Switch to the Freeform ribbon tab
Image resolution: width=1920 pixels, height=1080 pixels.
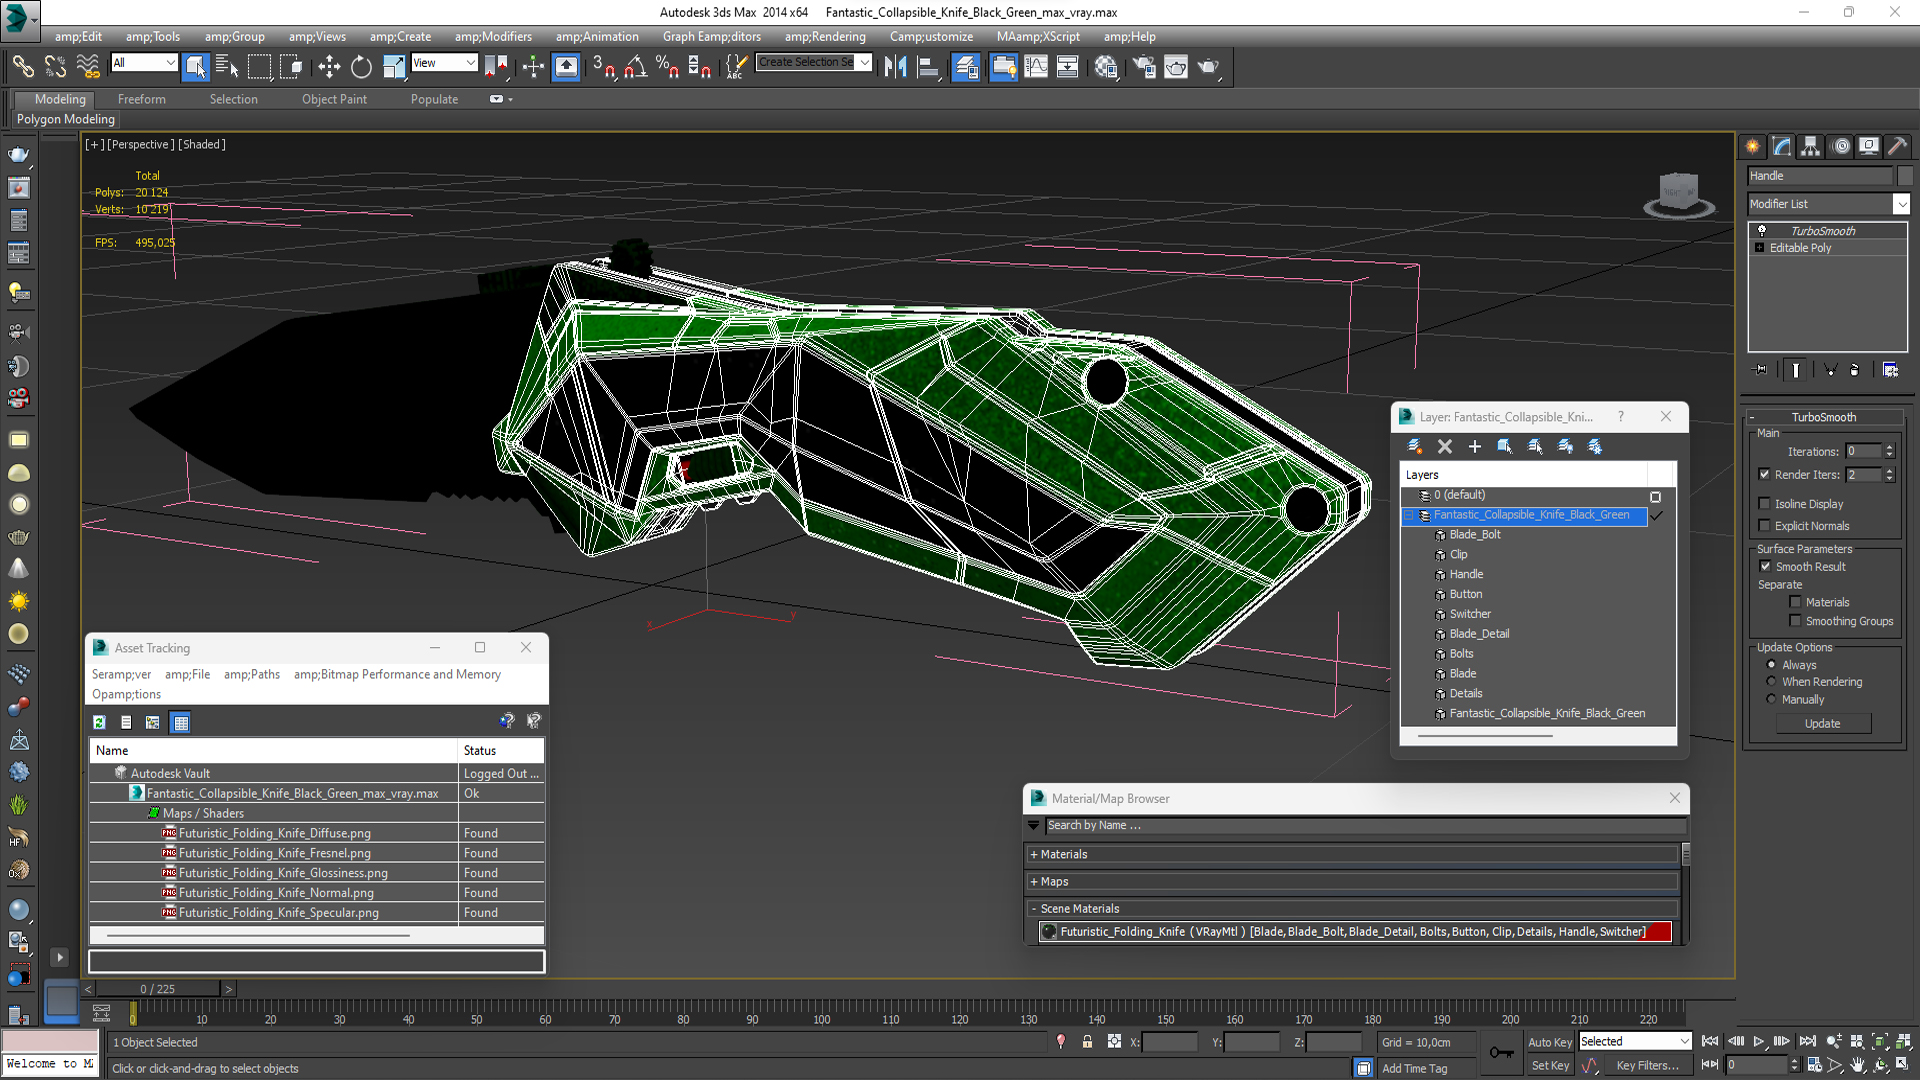(x=141, y=99)
